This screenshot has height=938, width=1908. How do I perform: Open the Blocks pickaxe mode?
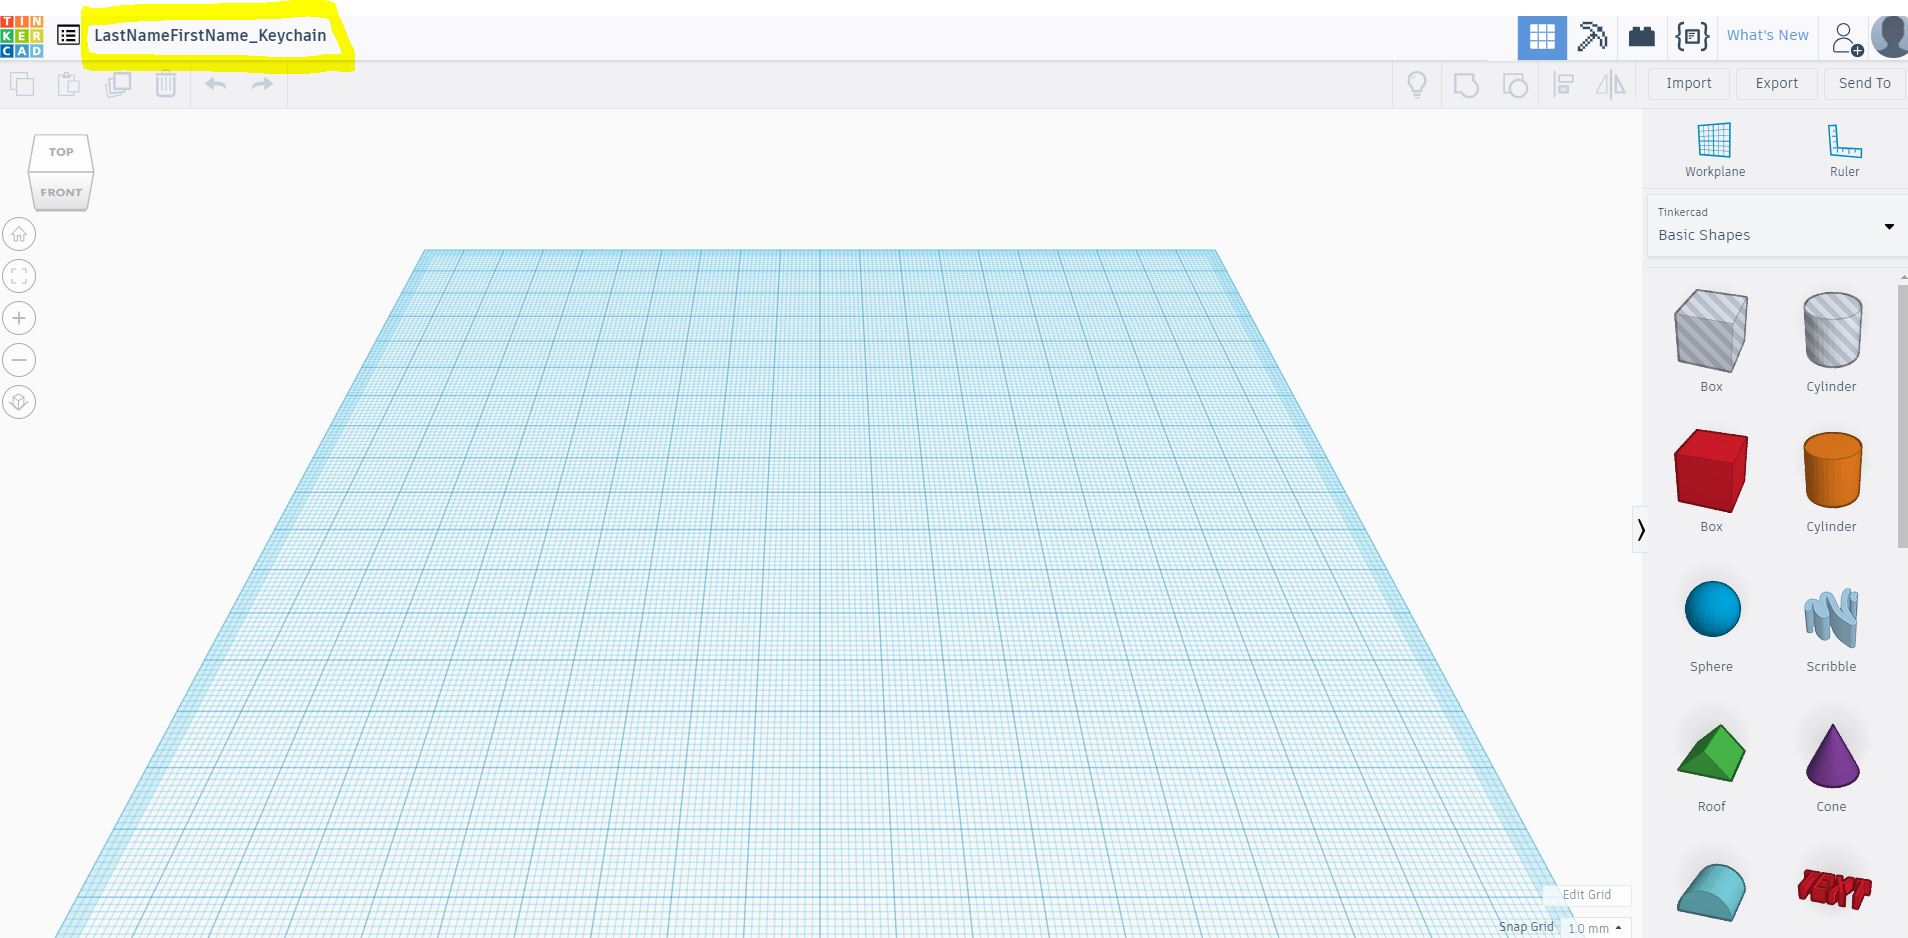[1592, 37]
